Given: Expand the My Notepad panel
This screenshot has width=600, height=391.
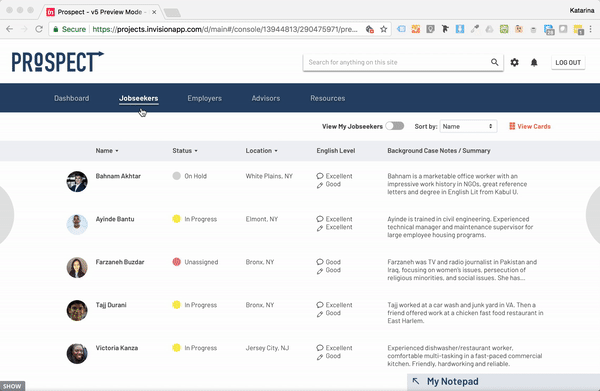Looking at the screenshot, I should click(503, 381).
